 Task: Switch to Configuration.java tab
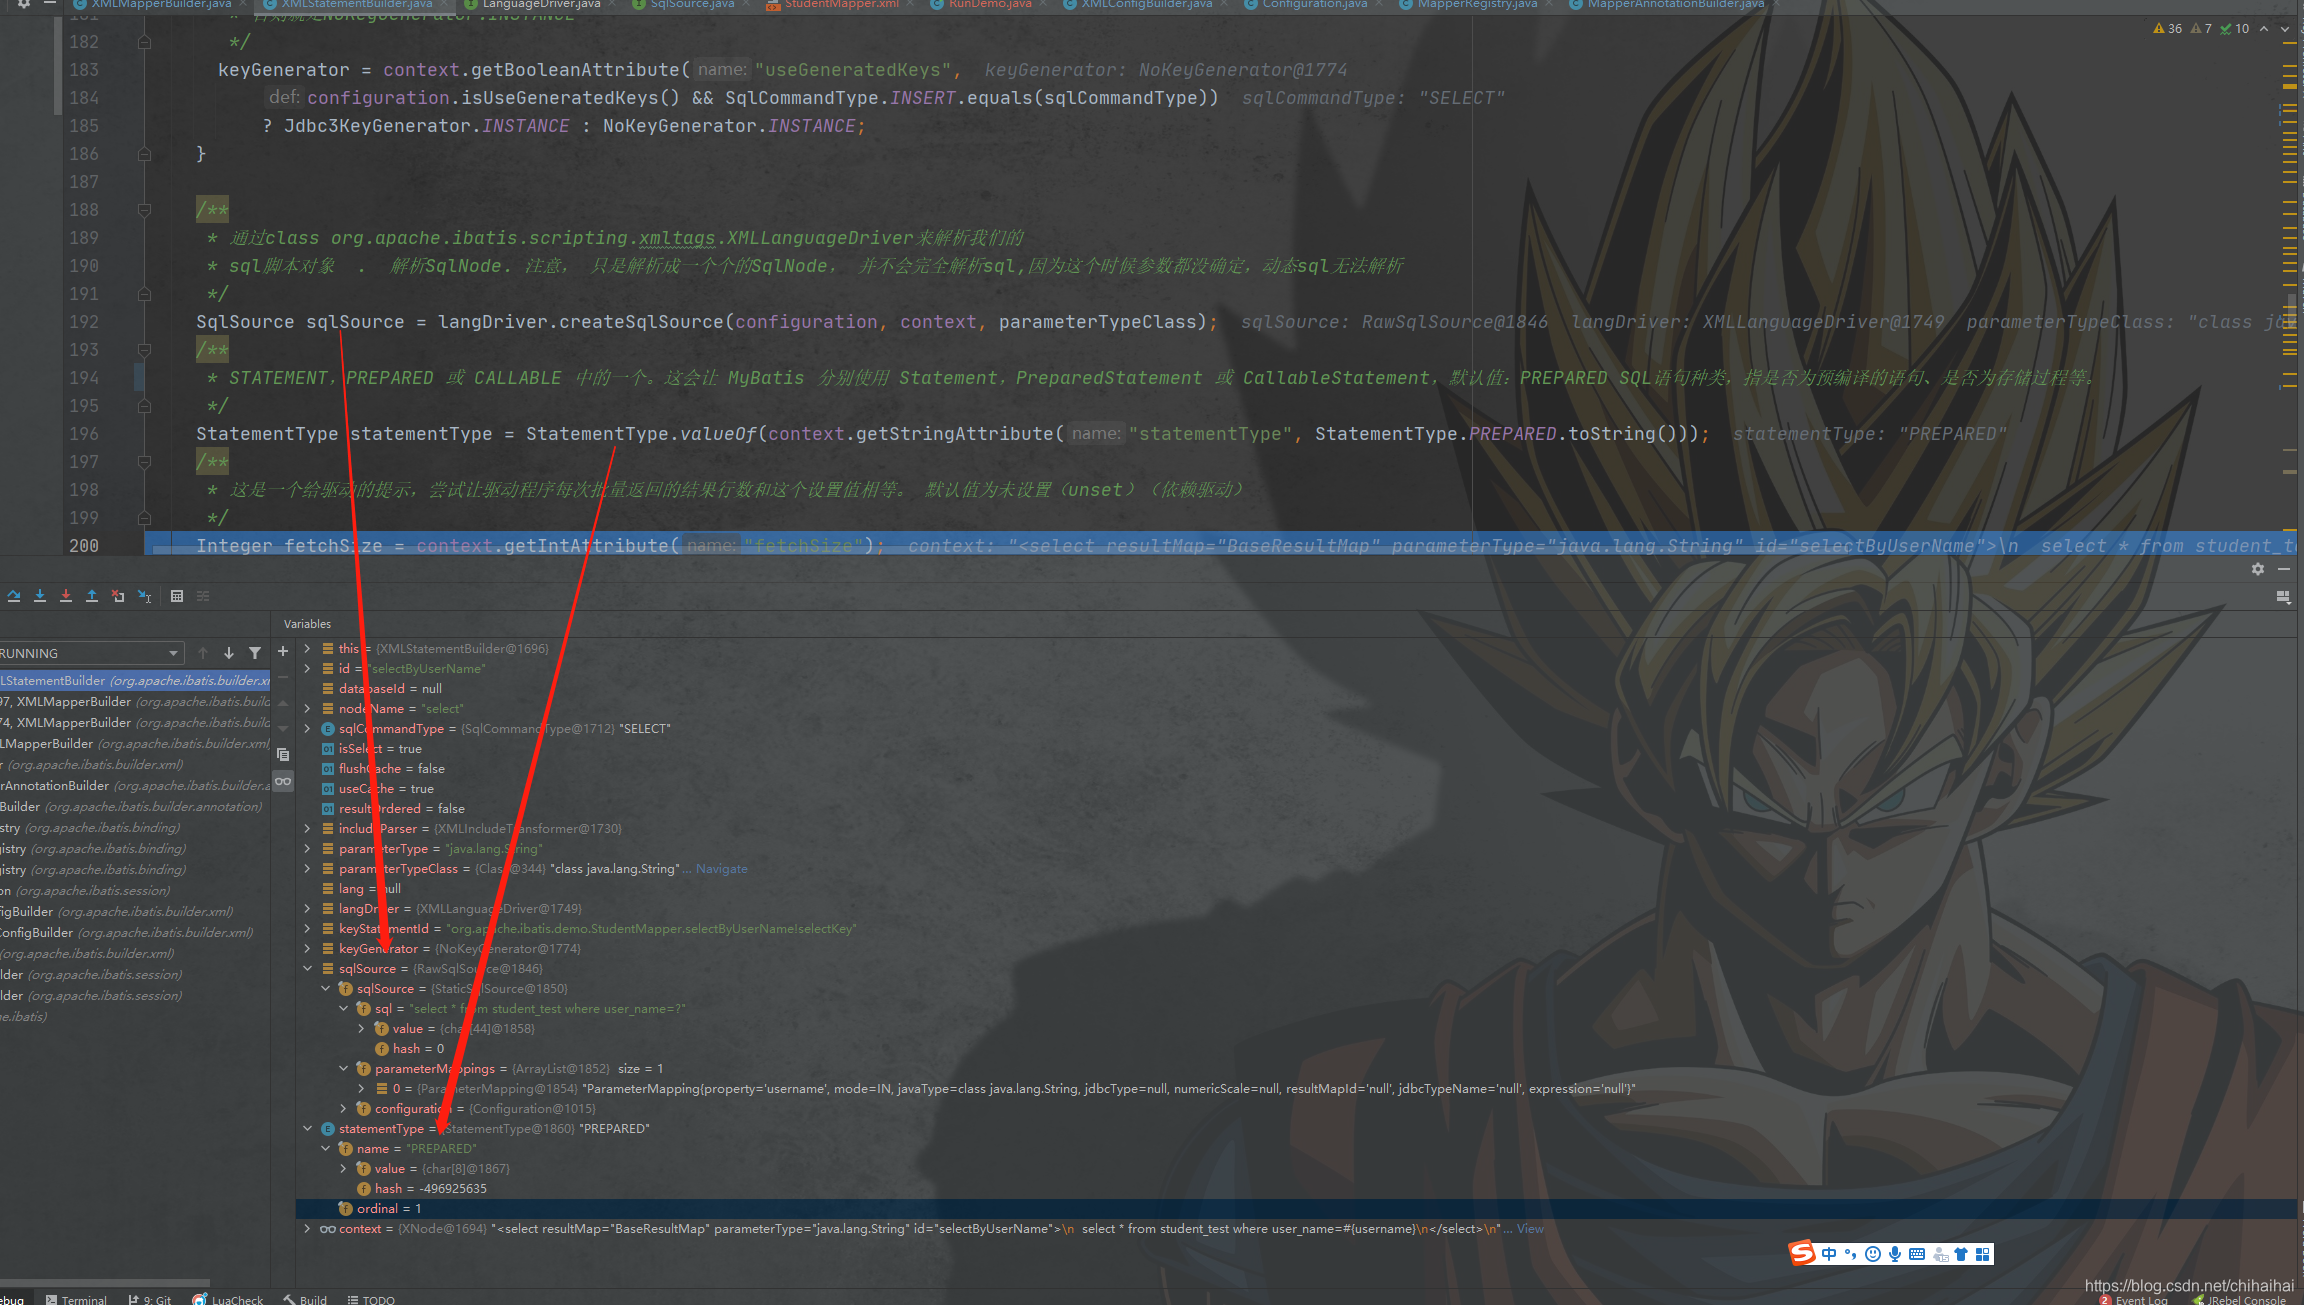1314,4
